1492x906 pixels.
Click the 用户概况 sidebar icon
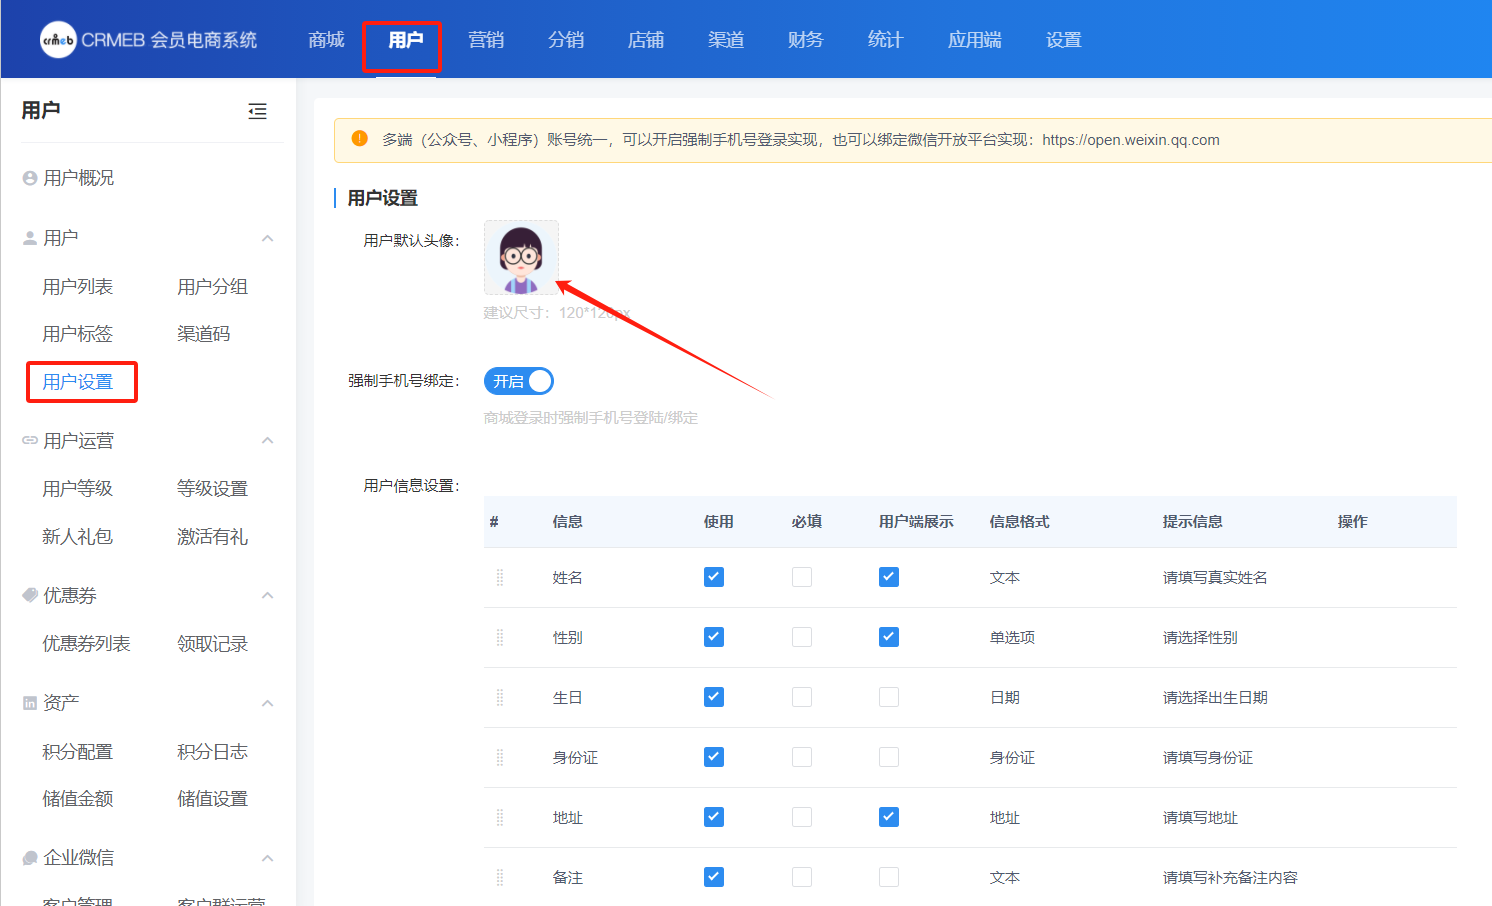[30, 178]
